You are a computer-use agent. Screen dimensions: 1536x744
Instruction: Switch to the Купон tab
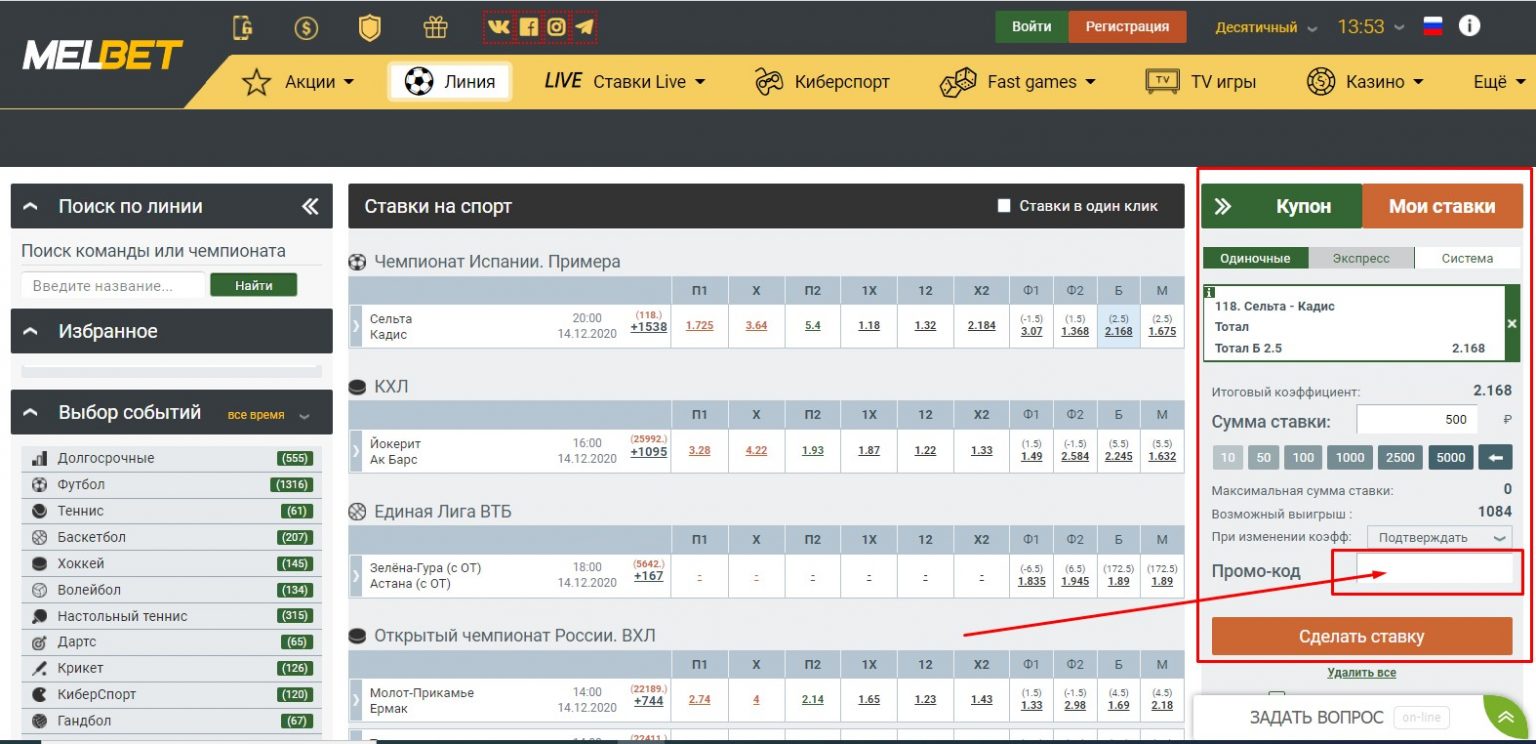[1282, 207]
